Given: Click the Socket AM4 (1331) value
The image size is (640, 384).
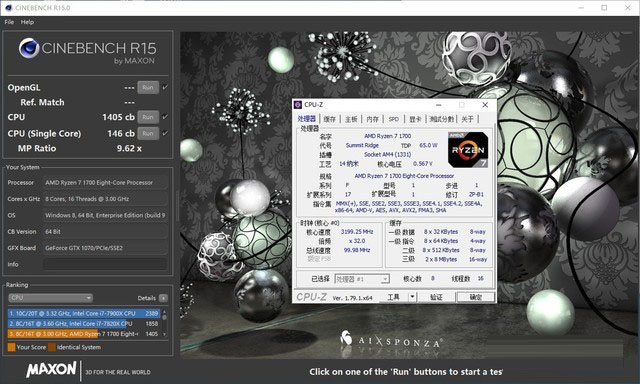Looking at the screenshot, I should [388, 154].
